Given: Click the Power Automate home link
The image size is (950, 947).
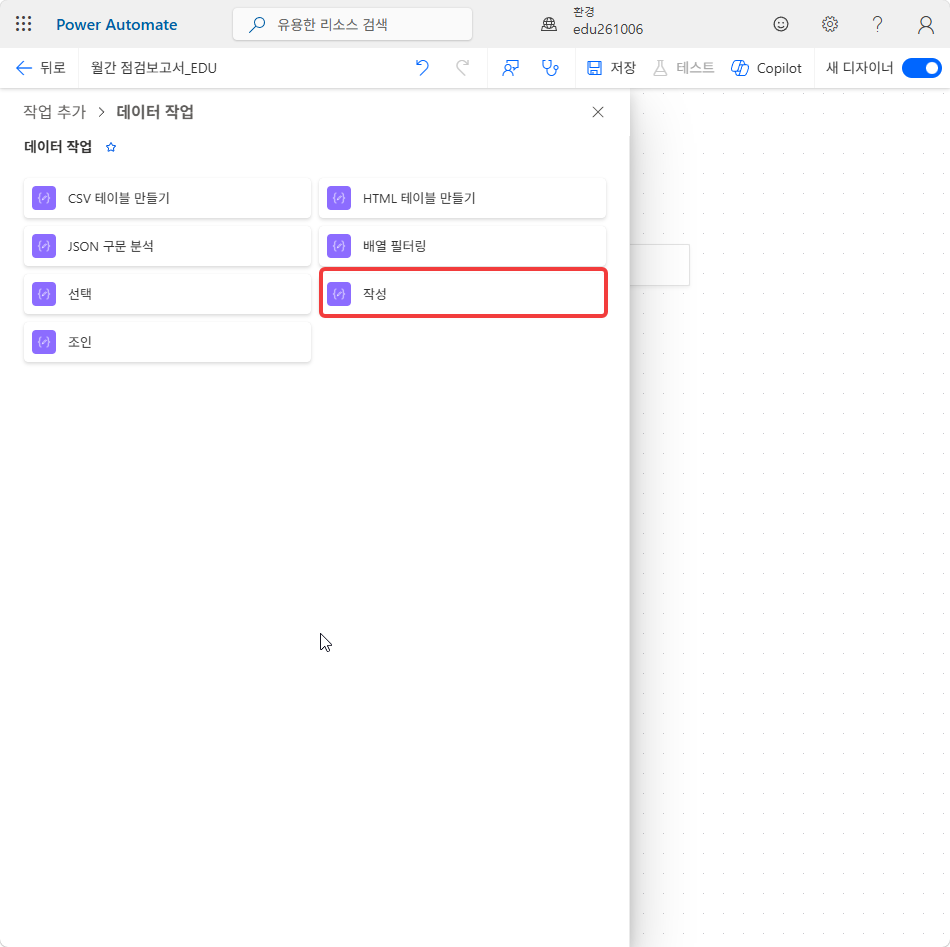Looking at the screenshot, I should click(x=116, y=25).
